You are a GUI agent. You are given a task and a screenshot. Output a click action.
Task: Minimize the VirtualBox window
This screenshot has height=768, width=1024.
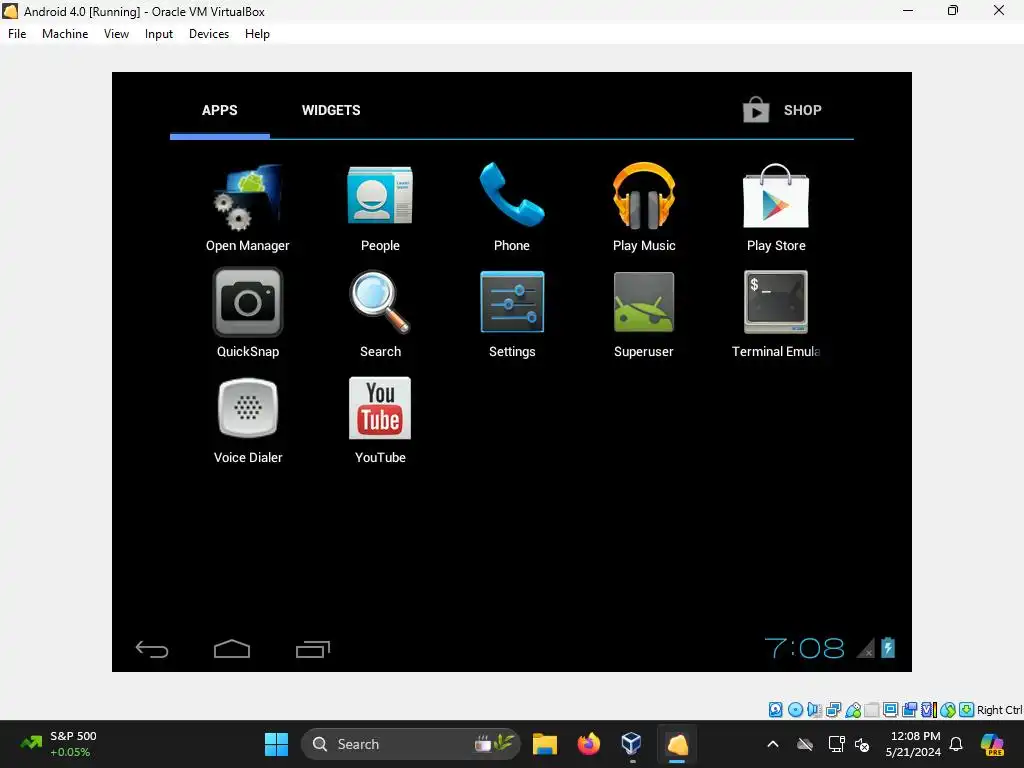pos(908,10)
